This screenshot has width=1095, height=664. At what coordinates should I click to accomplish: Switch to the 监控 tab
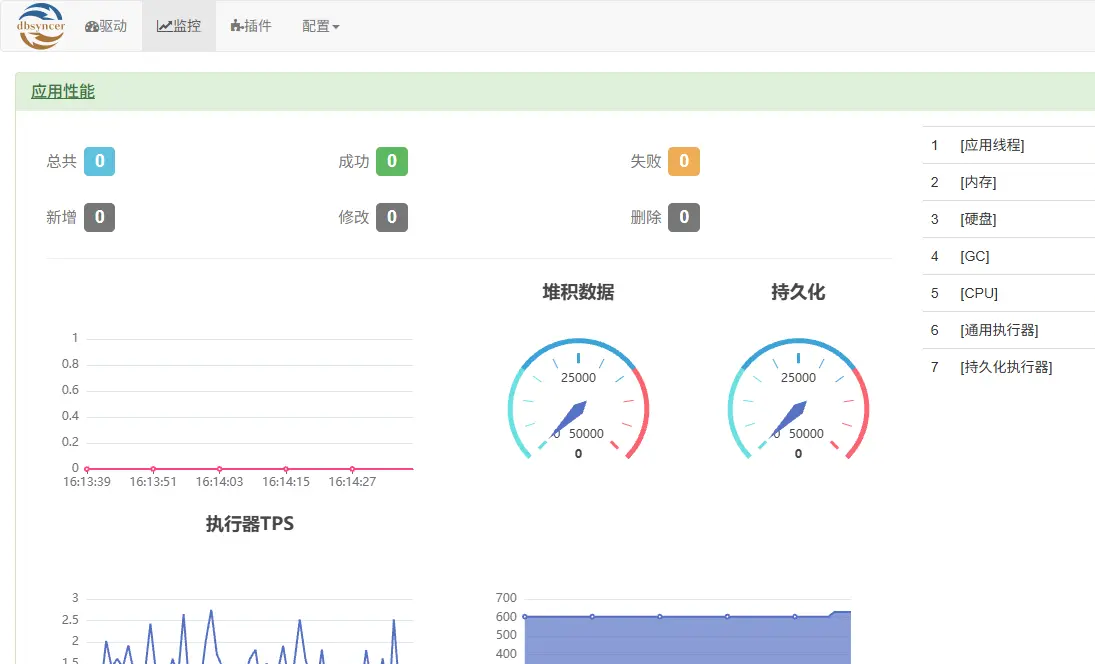coord(179,25)
